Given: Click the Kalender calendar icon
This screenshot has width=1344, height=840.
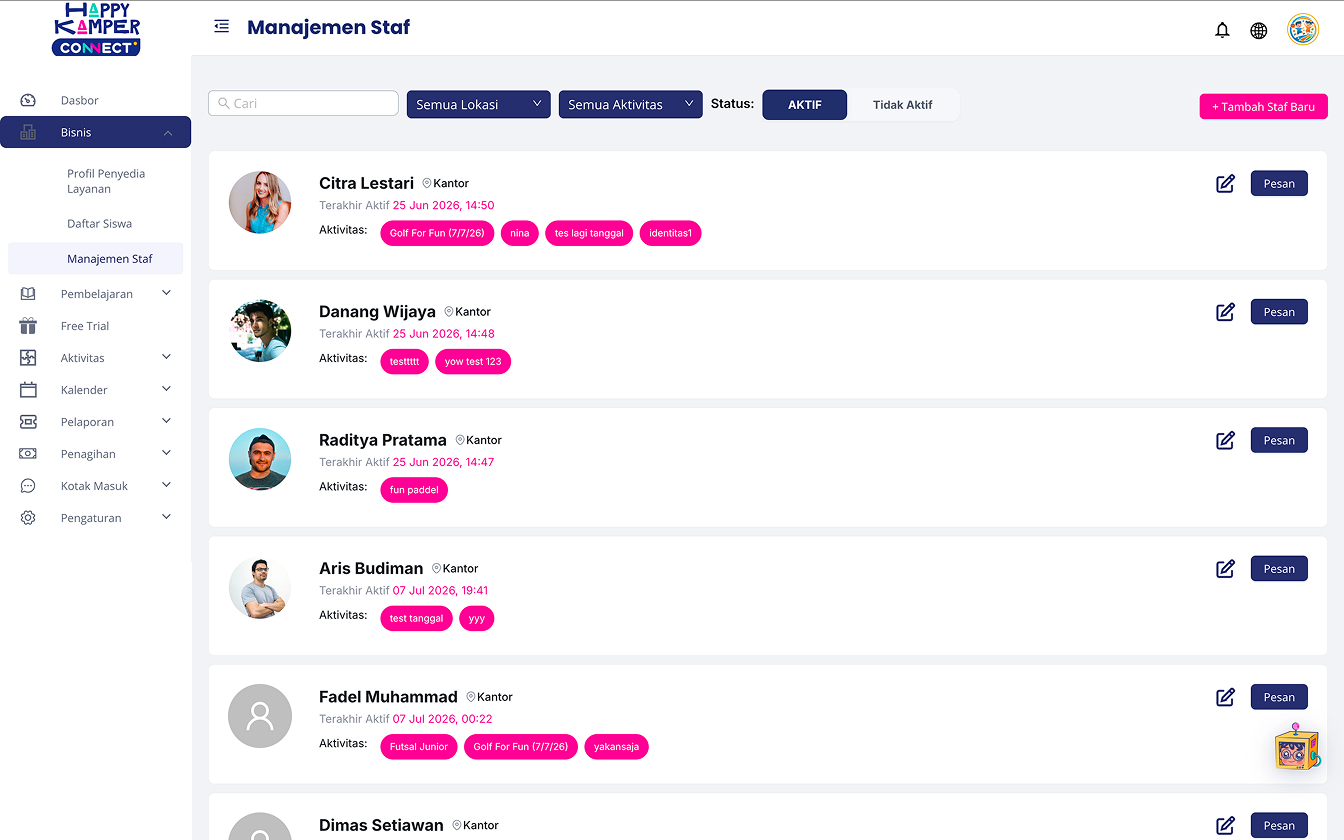Looking at the screenshot, I should tap(28, 390).
